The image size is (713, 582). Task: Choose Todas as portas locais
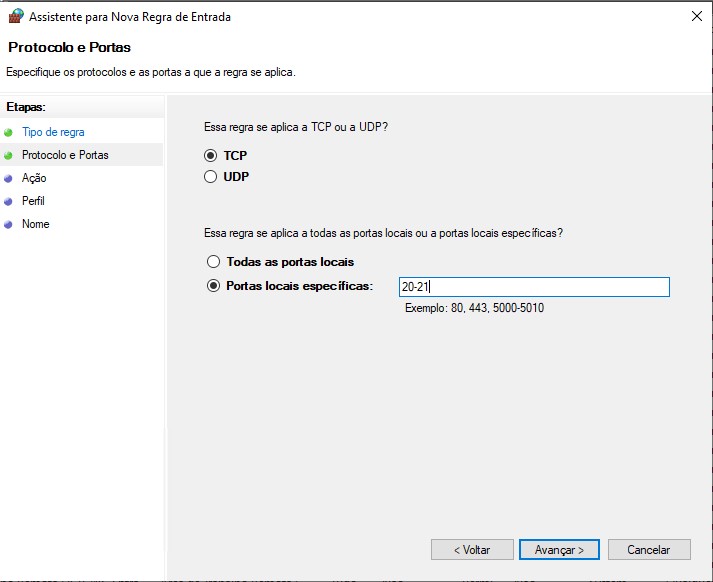coord(212,262)
